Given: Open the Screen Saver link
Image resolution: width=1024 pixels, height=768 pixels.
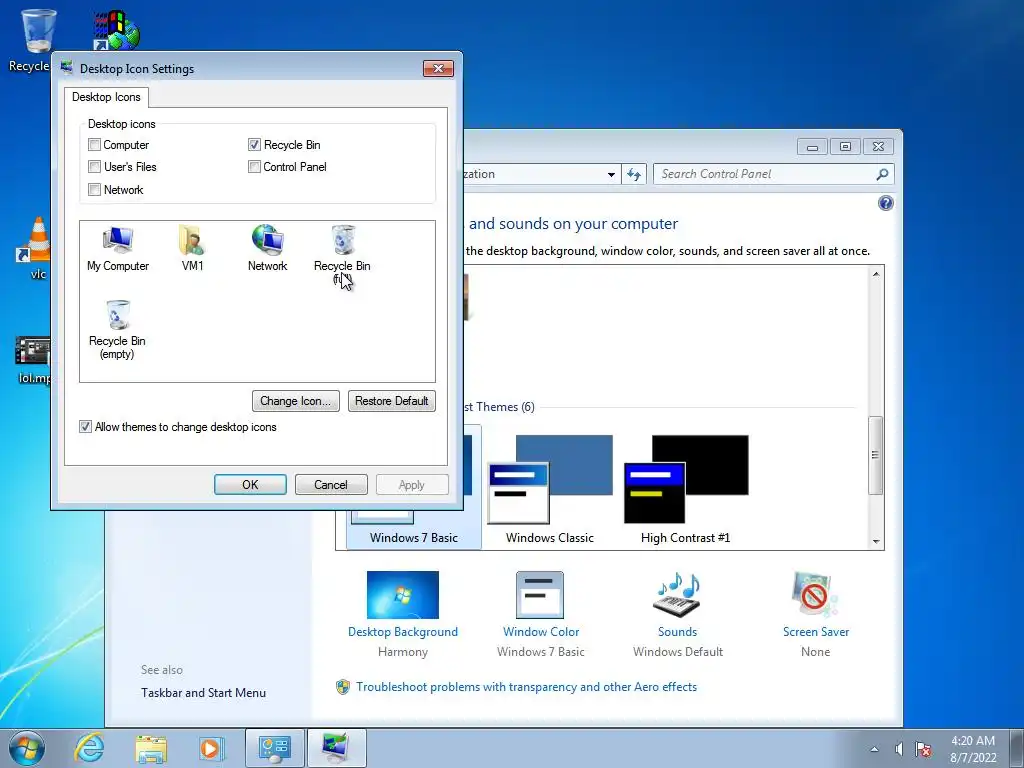Looking at the screenshot, I should pos(816,632).
